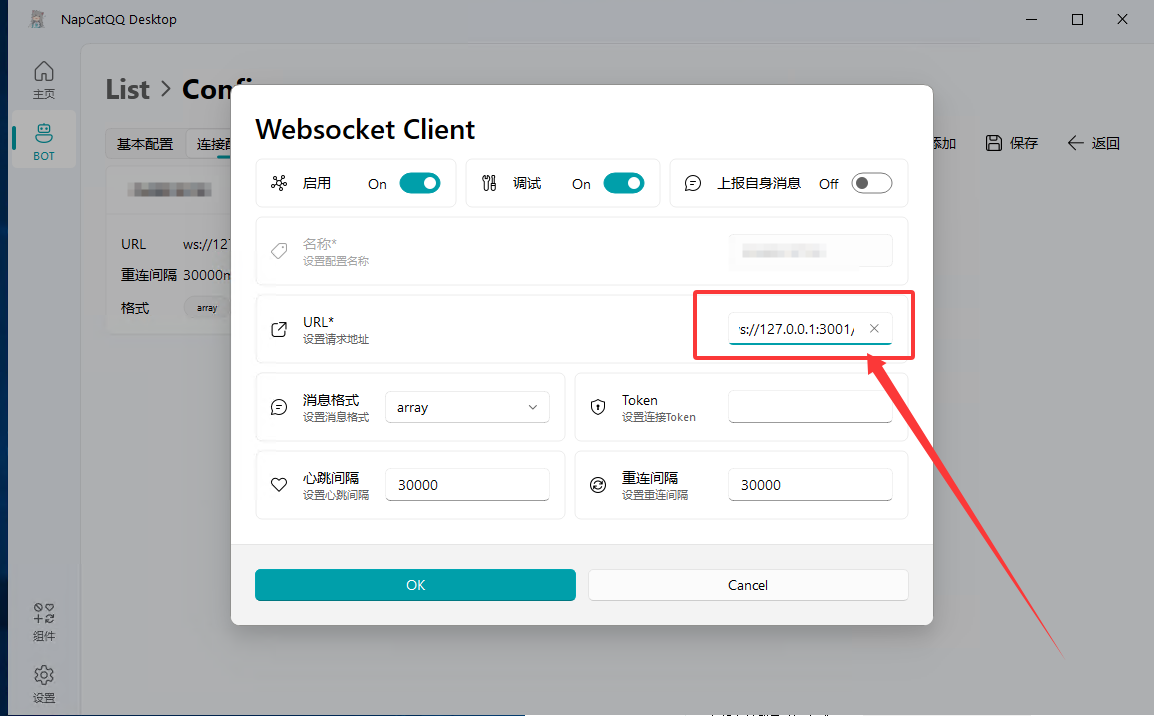
Task: Focus the 心跳间隔 input field
Action: point(467,485)
